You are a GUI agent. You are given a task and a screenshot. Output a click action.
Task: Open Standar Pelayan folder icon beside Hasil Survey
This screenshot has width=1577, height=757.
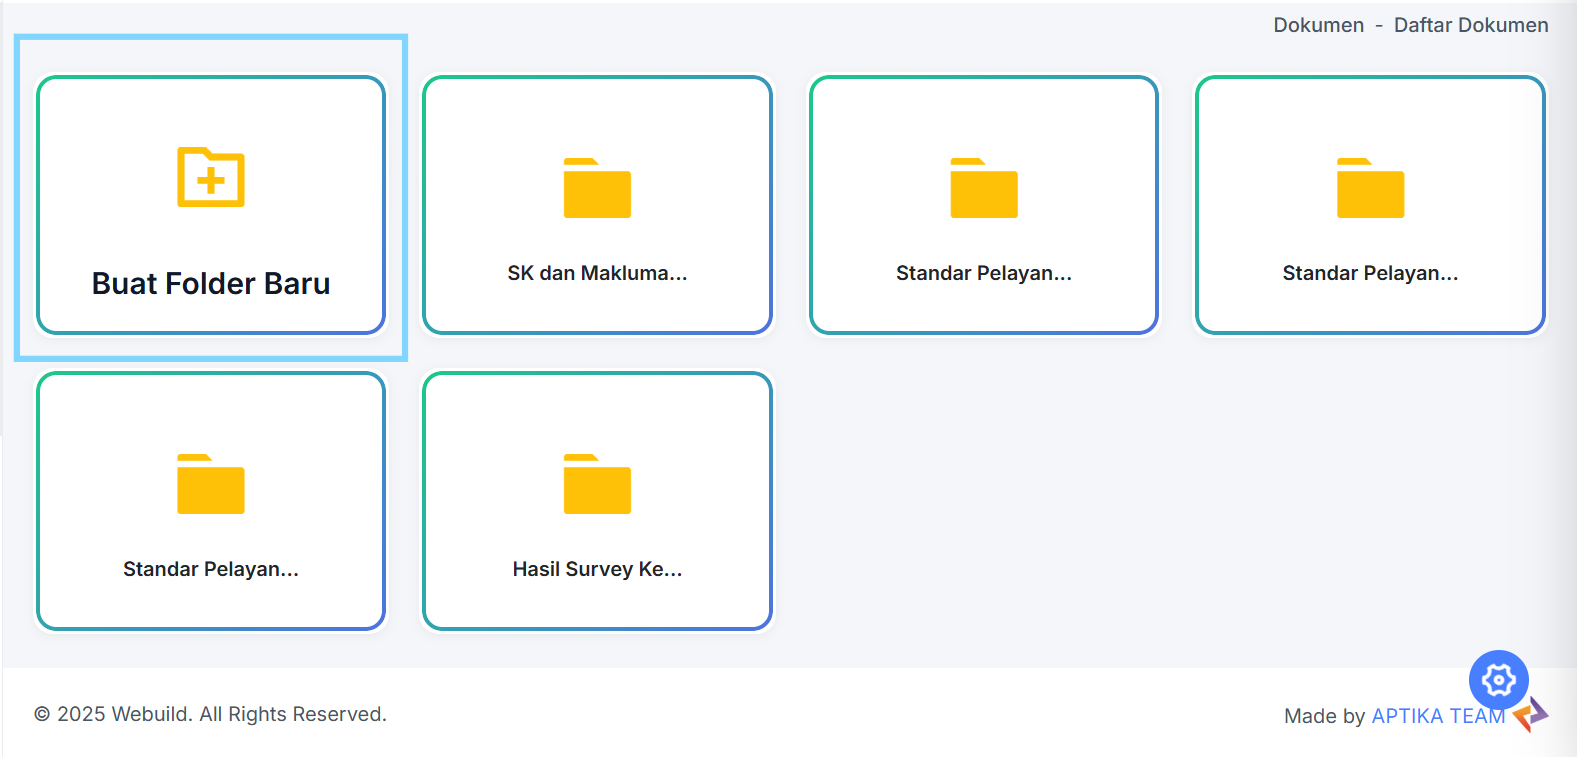point(211,484)
